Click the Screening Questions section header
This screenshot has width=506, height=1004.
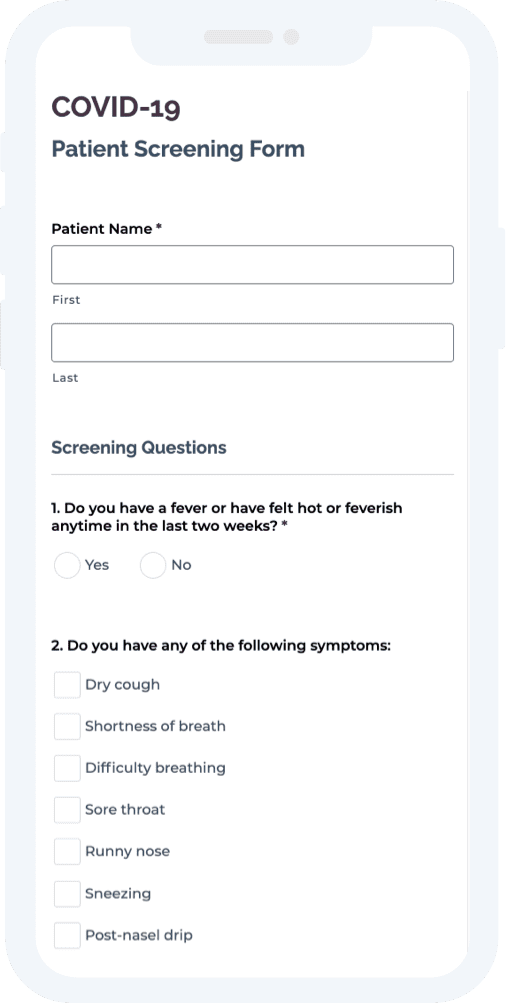click(x=139, y=448)
